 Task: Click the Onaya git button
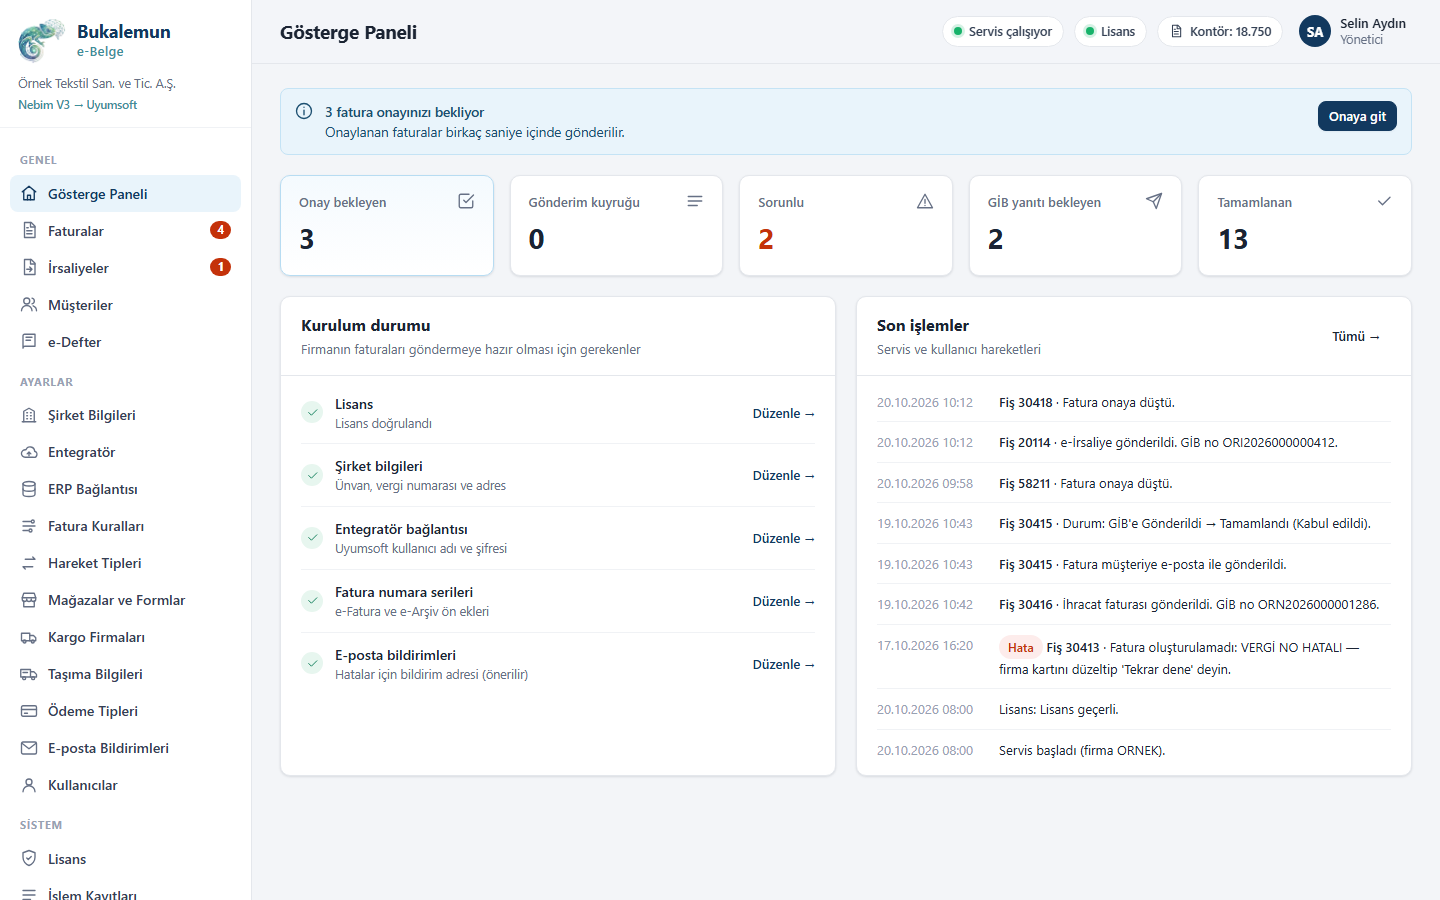tap(1357, 116)
